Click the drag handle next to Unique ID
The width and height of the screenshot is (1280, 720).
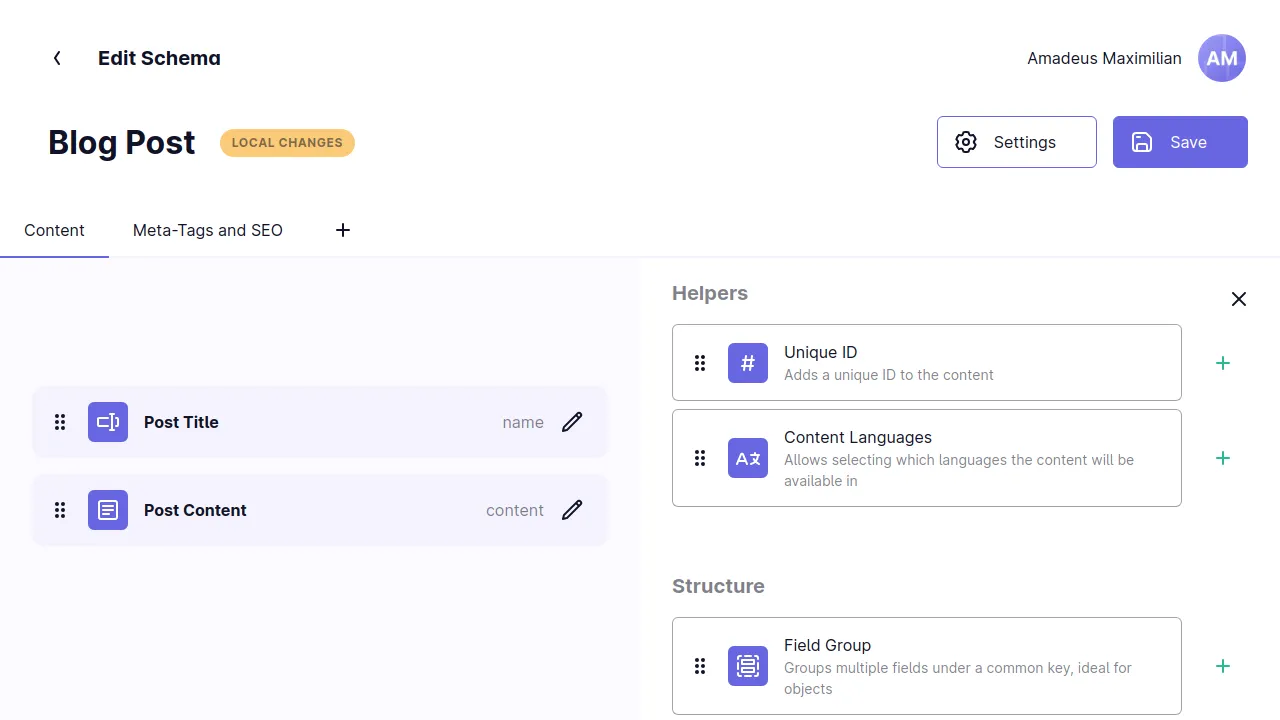(700, 363)
